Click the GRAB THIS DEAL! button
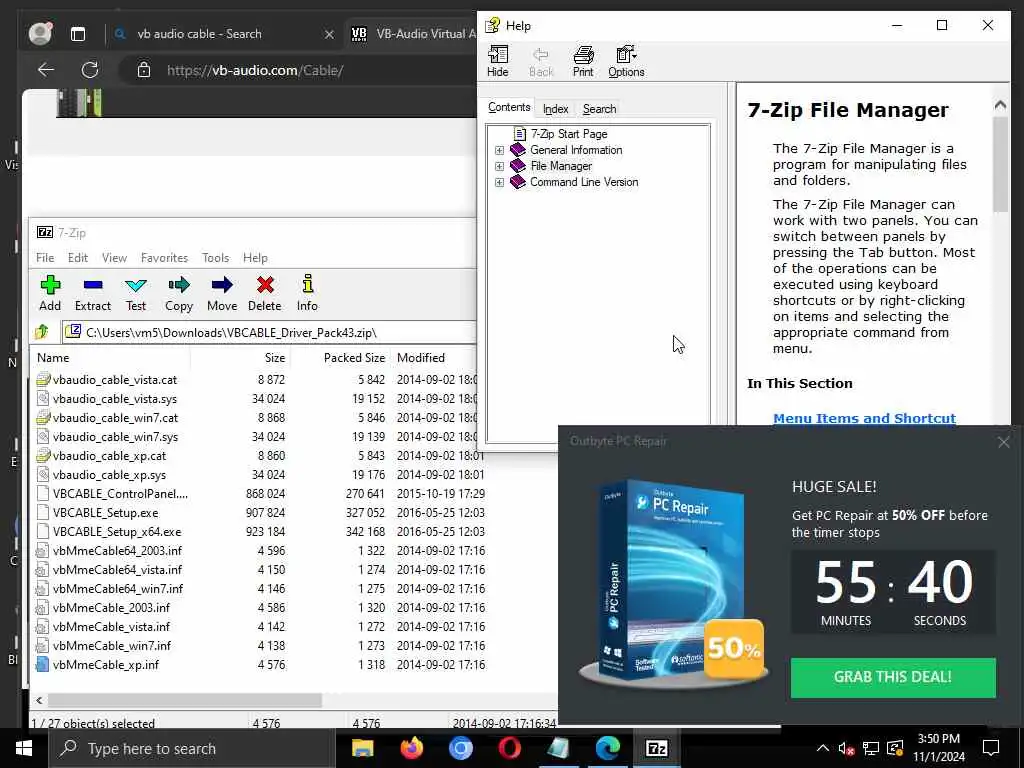Image resolution: width=1024 pixels, height=768 pixels. [893, 677]
